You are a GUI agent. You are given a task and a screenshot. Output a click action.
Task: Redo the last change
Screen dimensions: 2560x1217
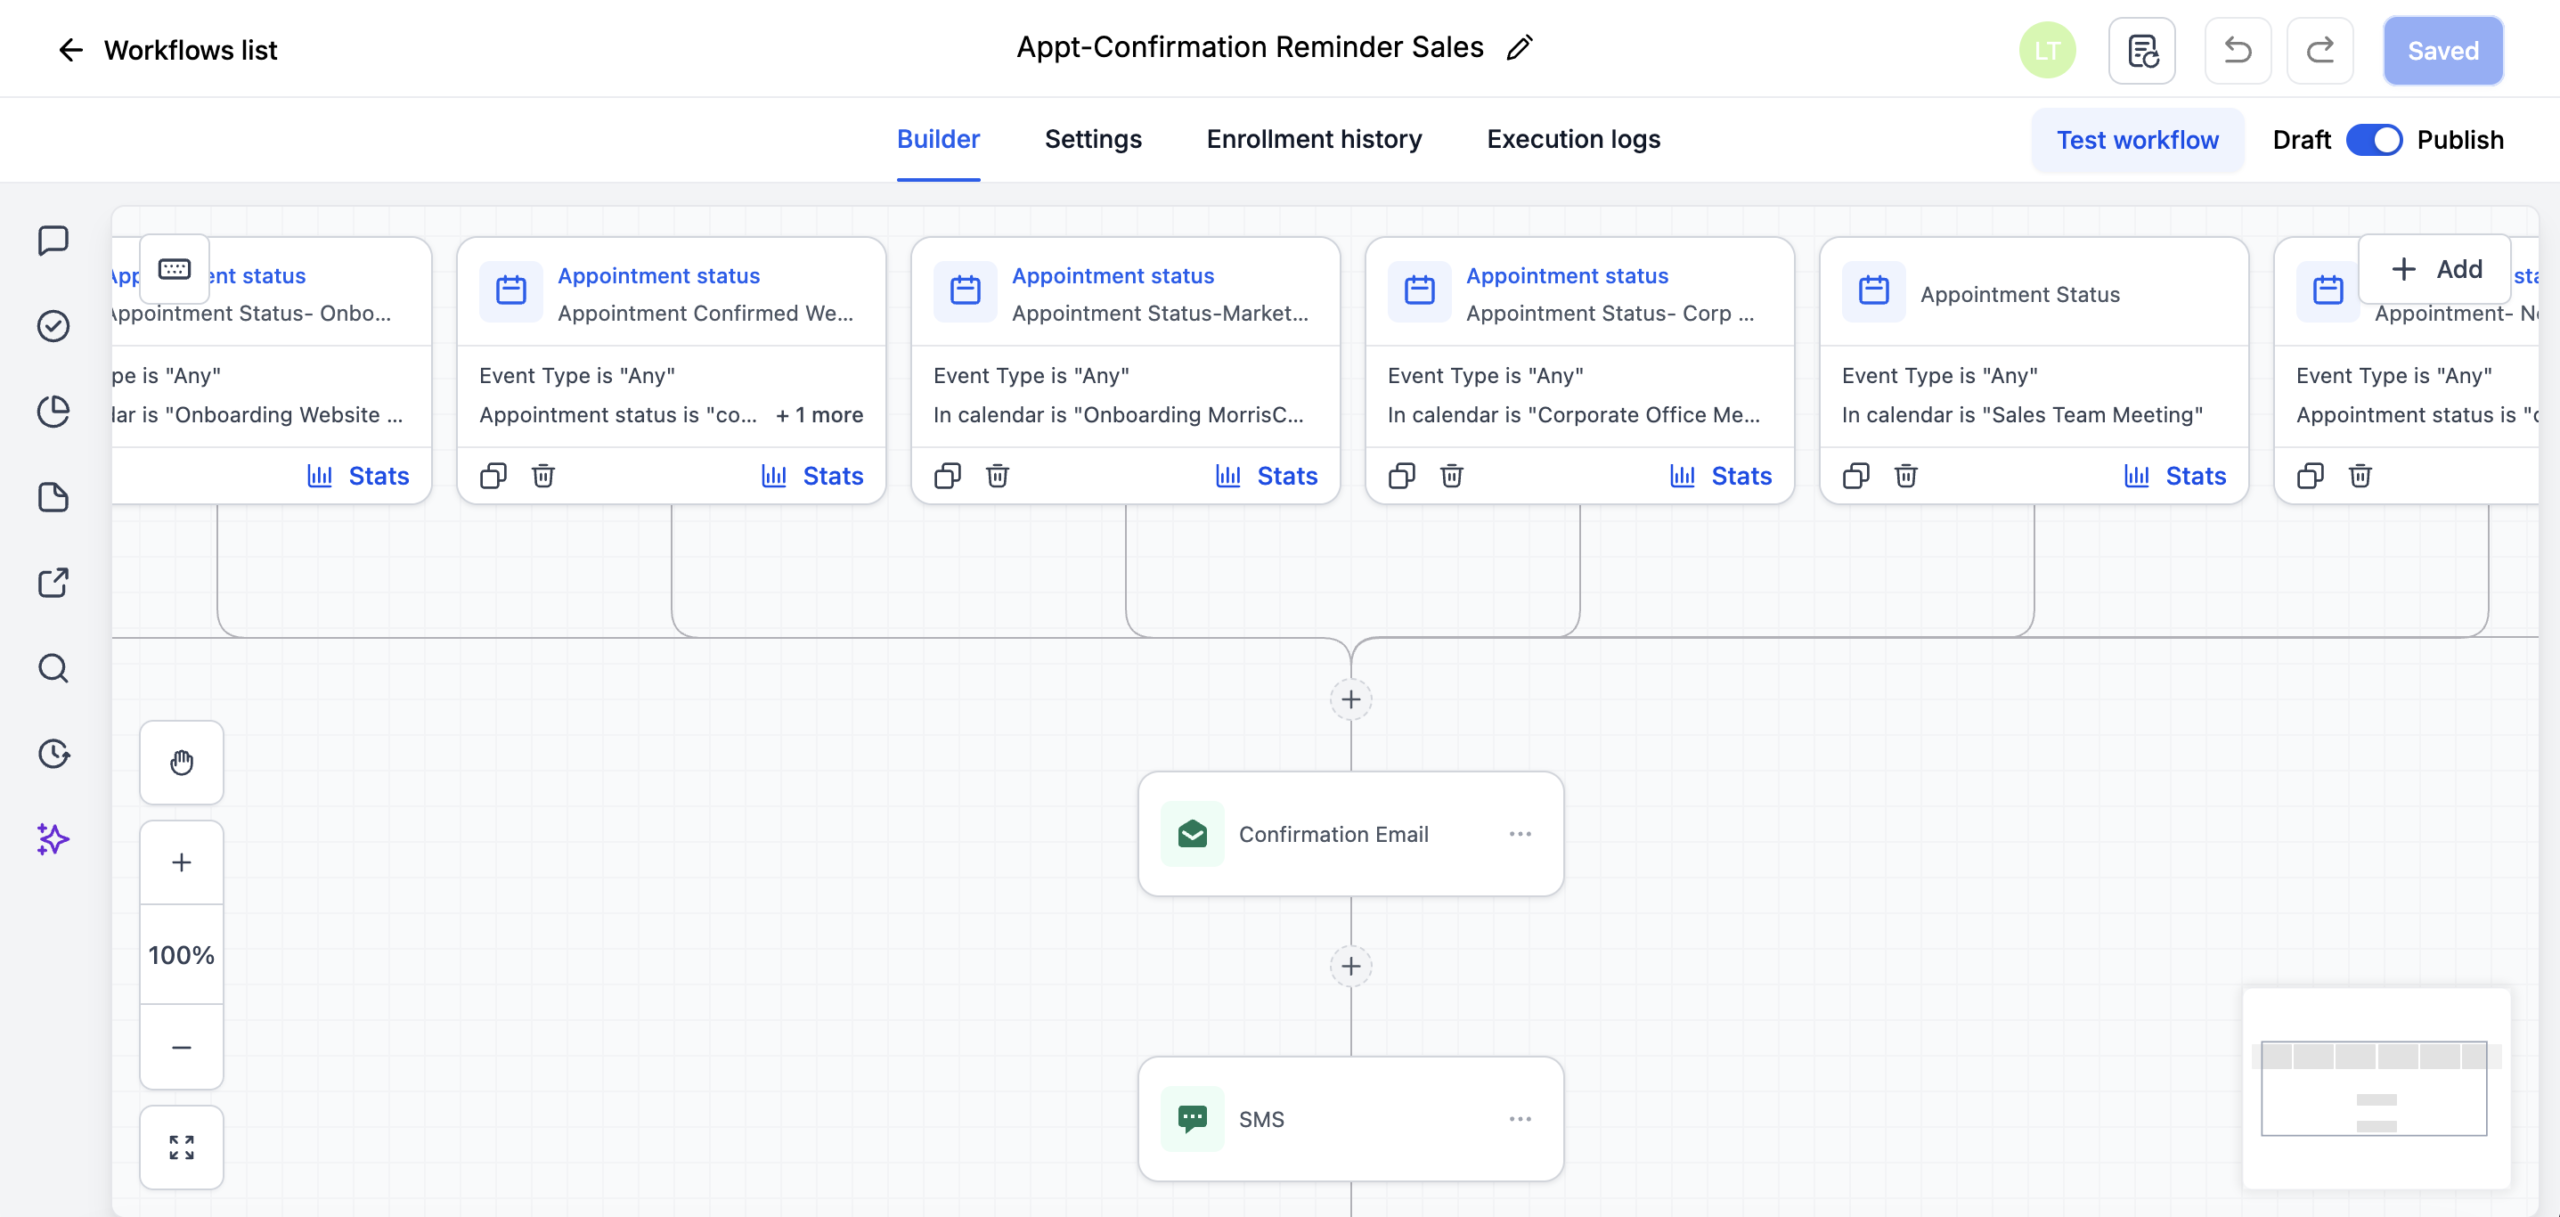(2320, 50)
